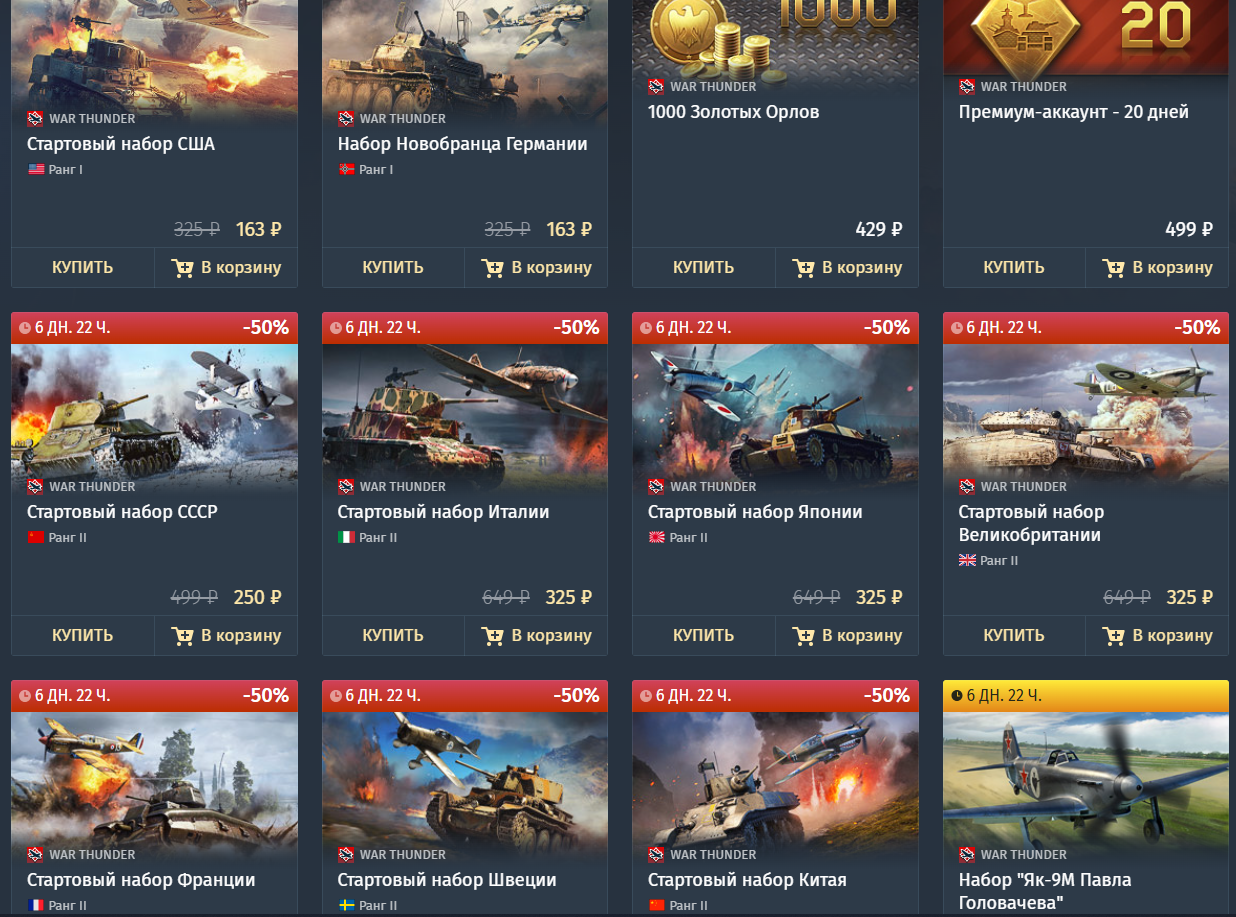Open Премиум-аккаунт - 20 дней title link
1236x917 pixels.
pos(1074,112)
